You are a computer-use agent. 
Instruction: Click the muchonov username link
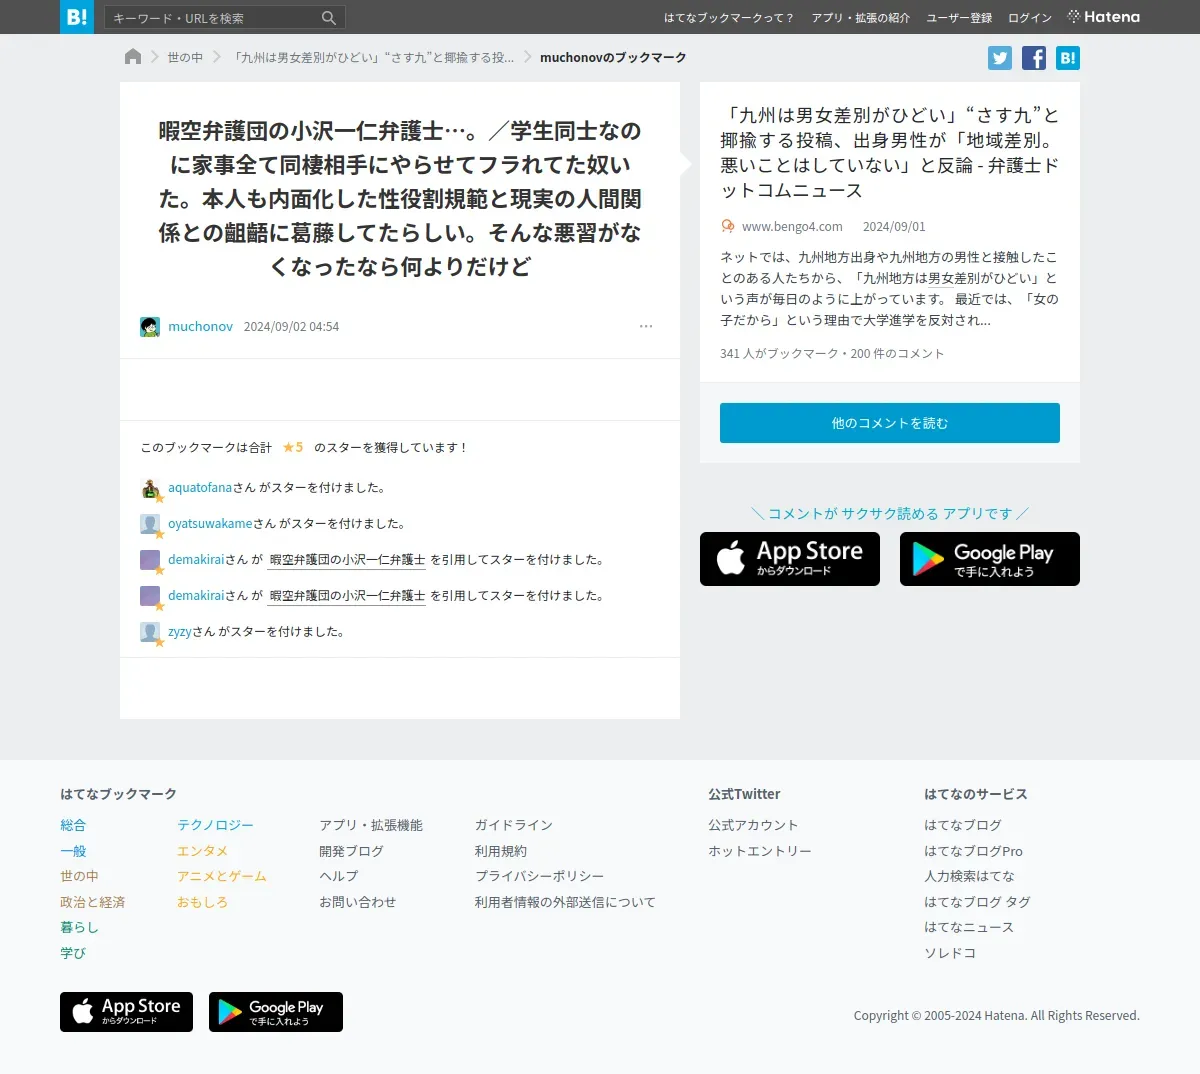click(x=200, y=326)
